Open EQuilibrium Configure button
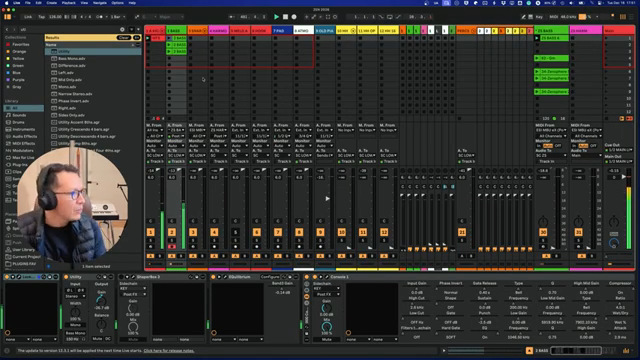Image resolution: width=640 pixels, height=360 pixels. pos(270,277)
